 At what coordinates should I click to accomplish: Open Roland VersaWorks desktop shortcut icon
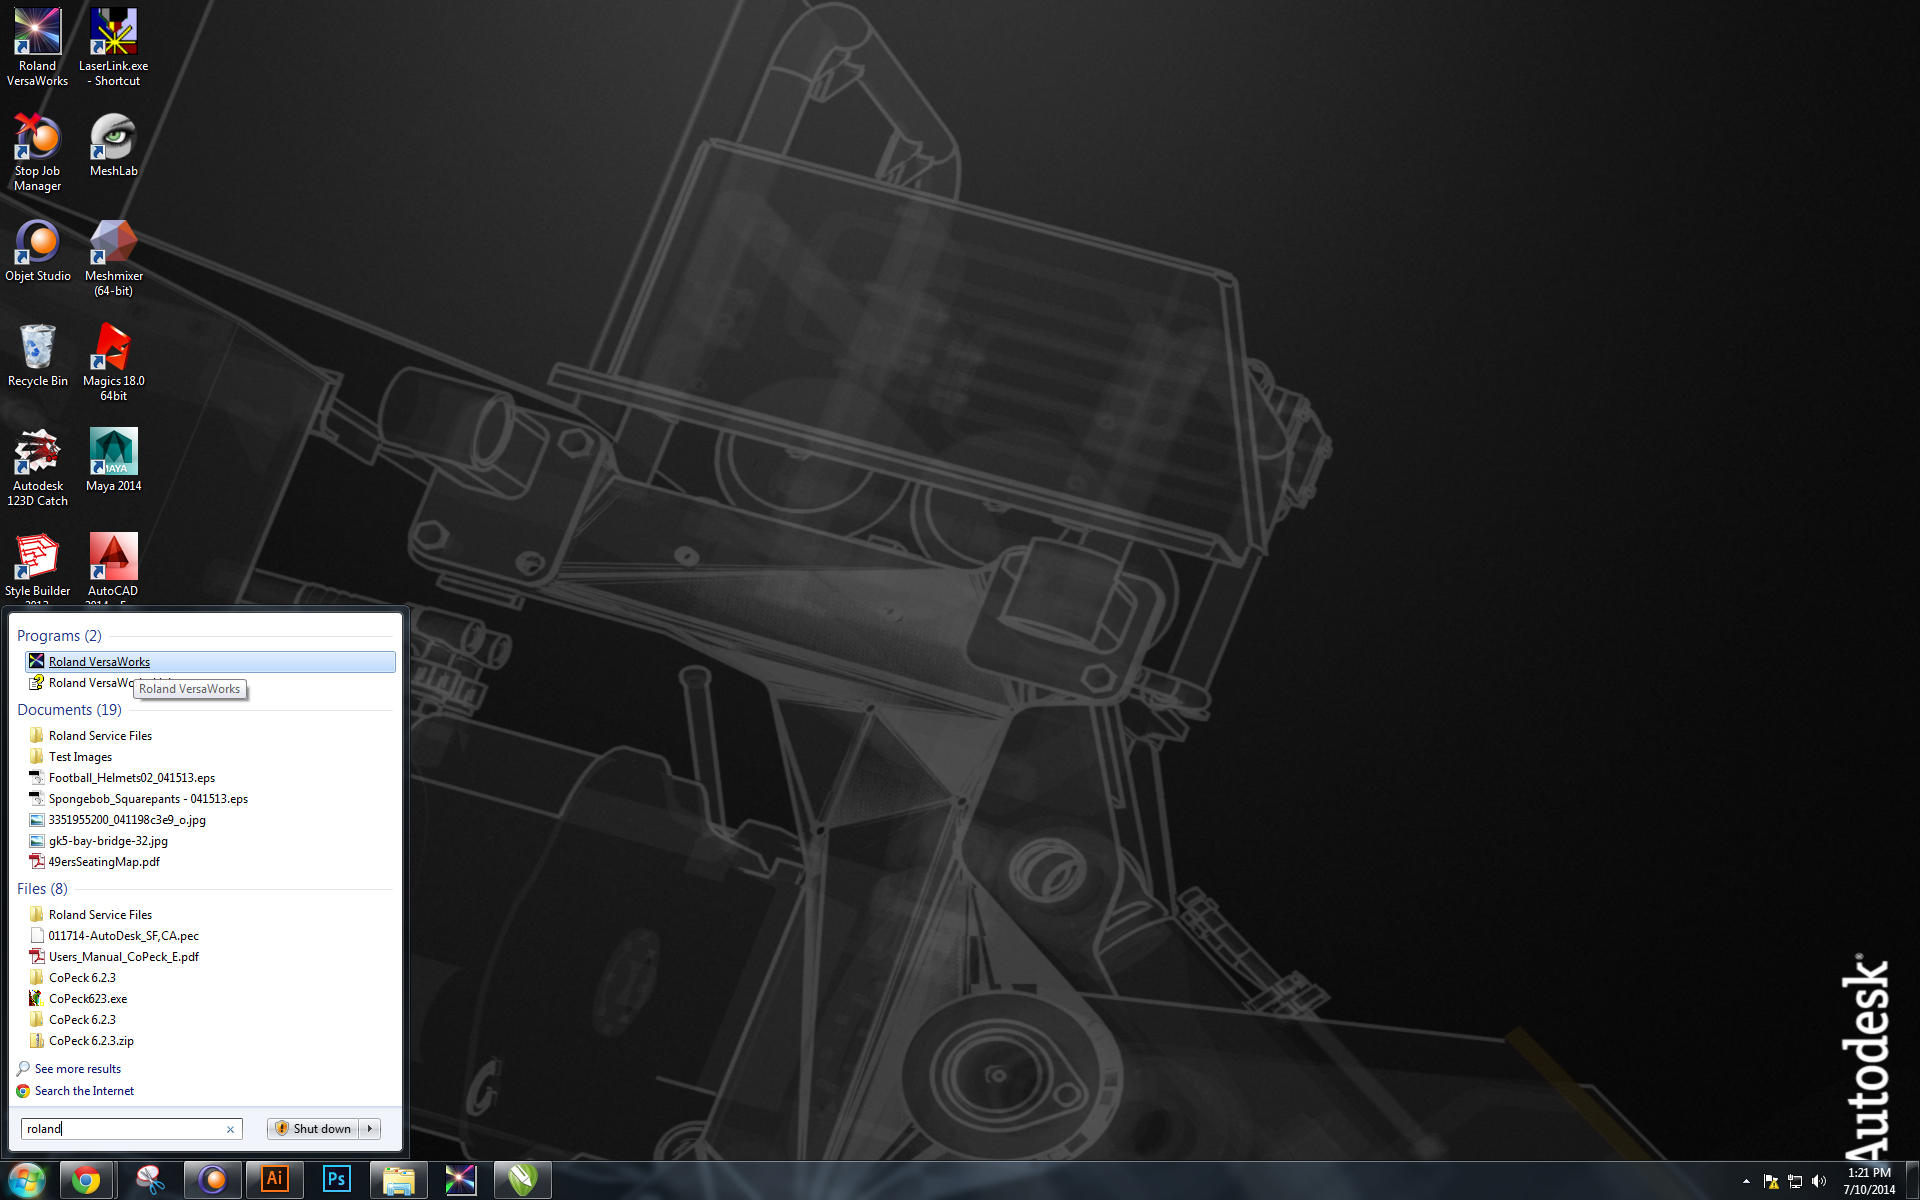pos(37,47)
